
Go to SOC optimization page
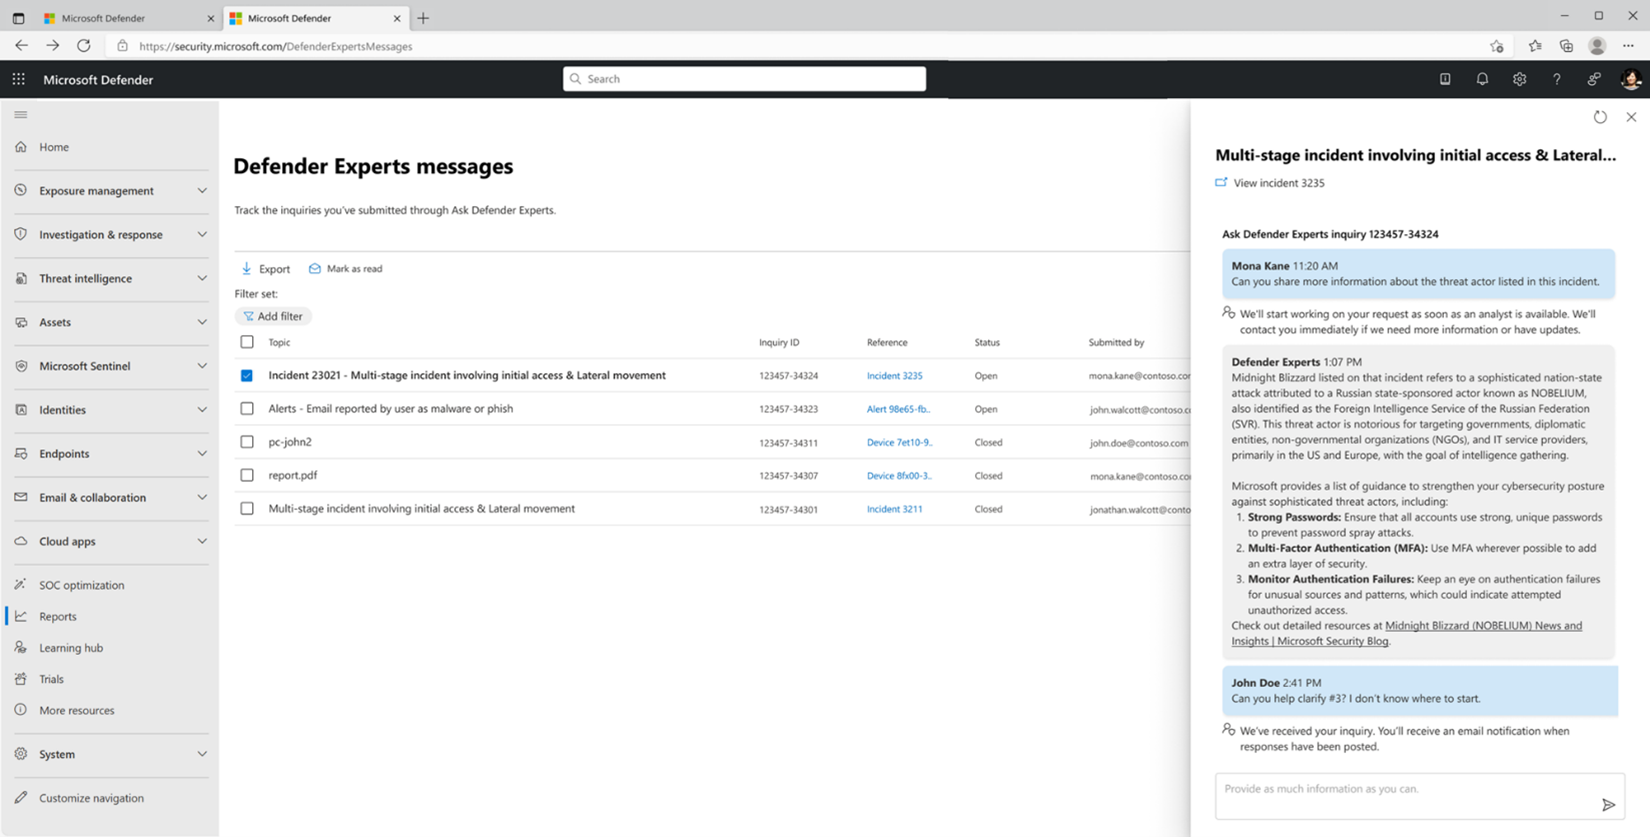click(82, 585)
